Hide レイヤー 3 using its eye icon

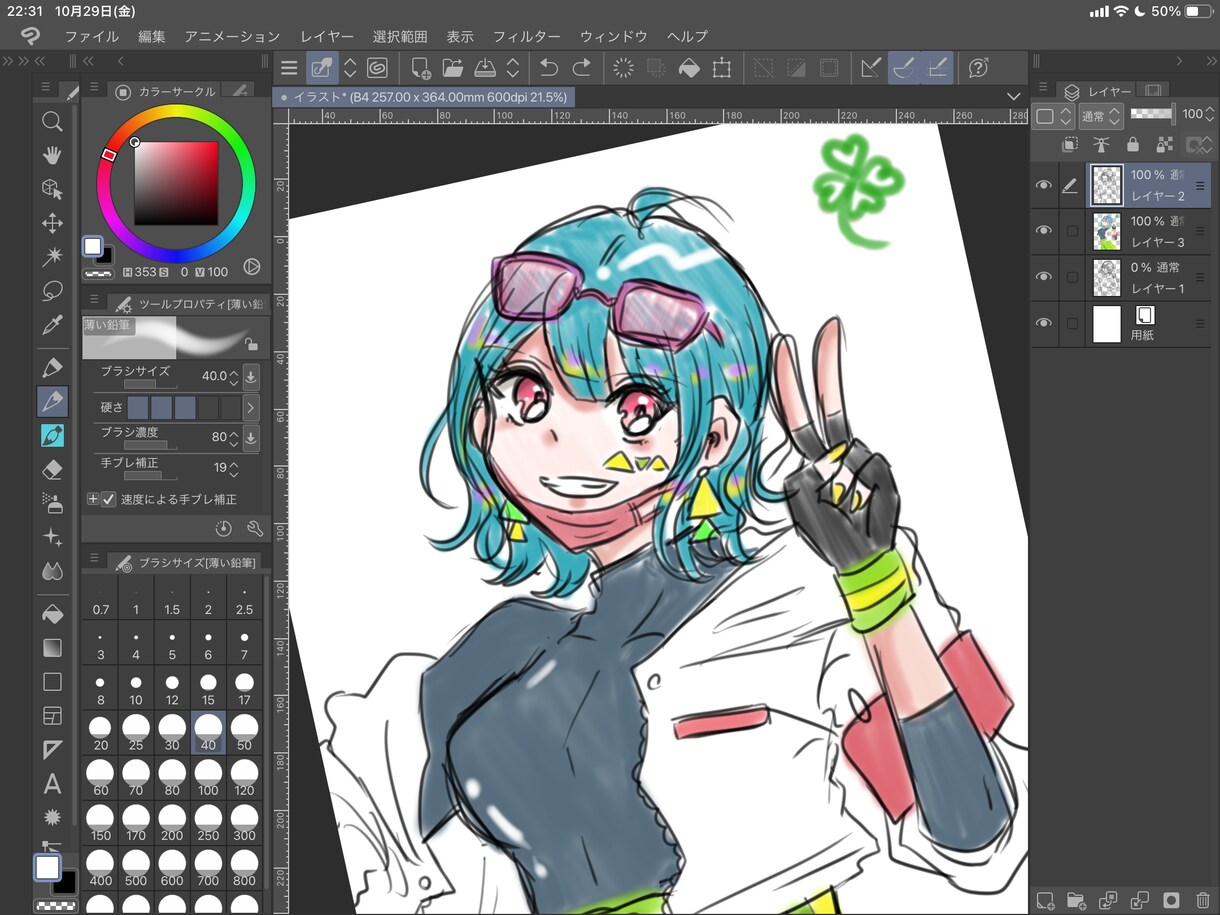(1044, 231)
